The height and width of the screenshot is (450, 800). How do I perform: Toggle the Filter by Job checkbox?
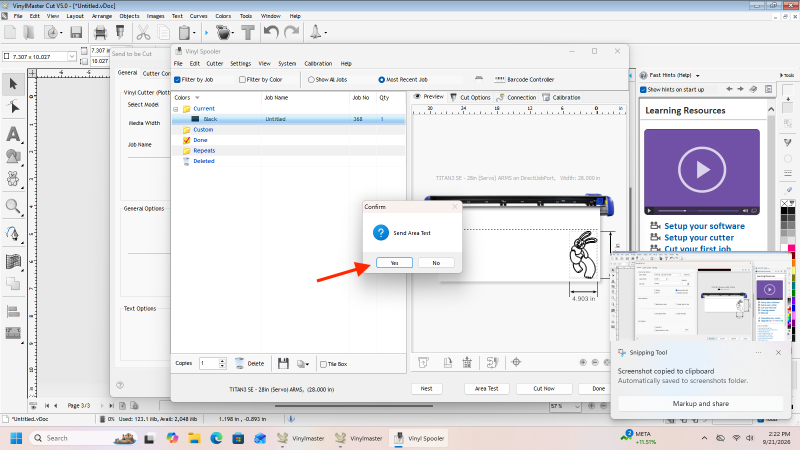click(x=178, y=80)
